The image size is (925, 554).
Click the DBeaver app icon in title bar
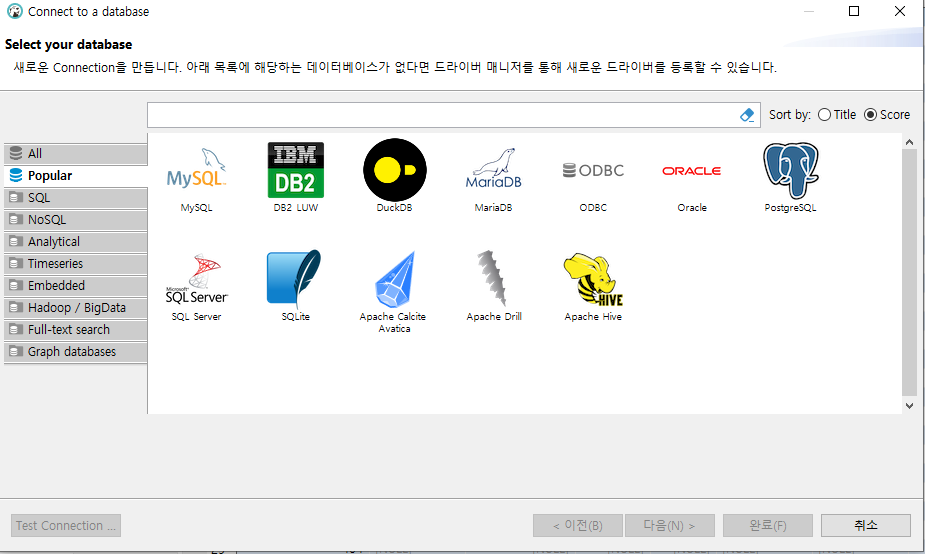click(14, 11)
